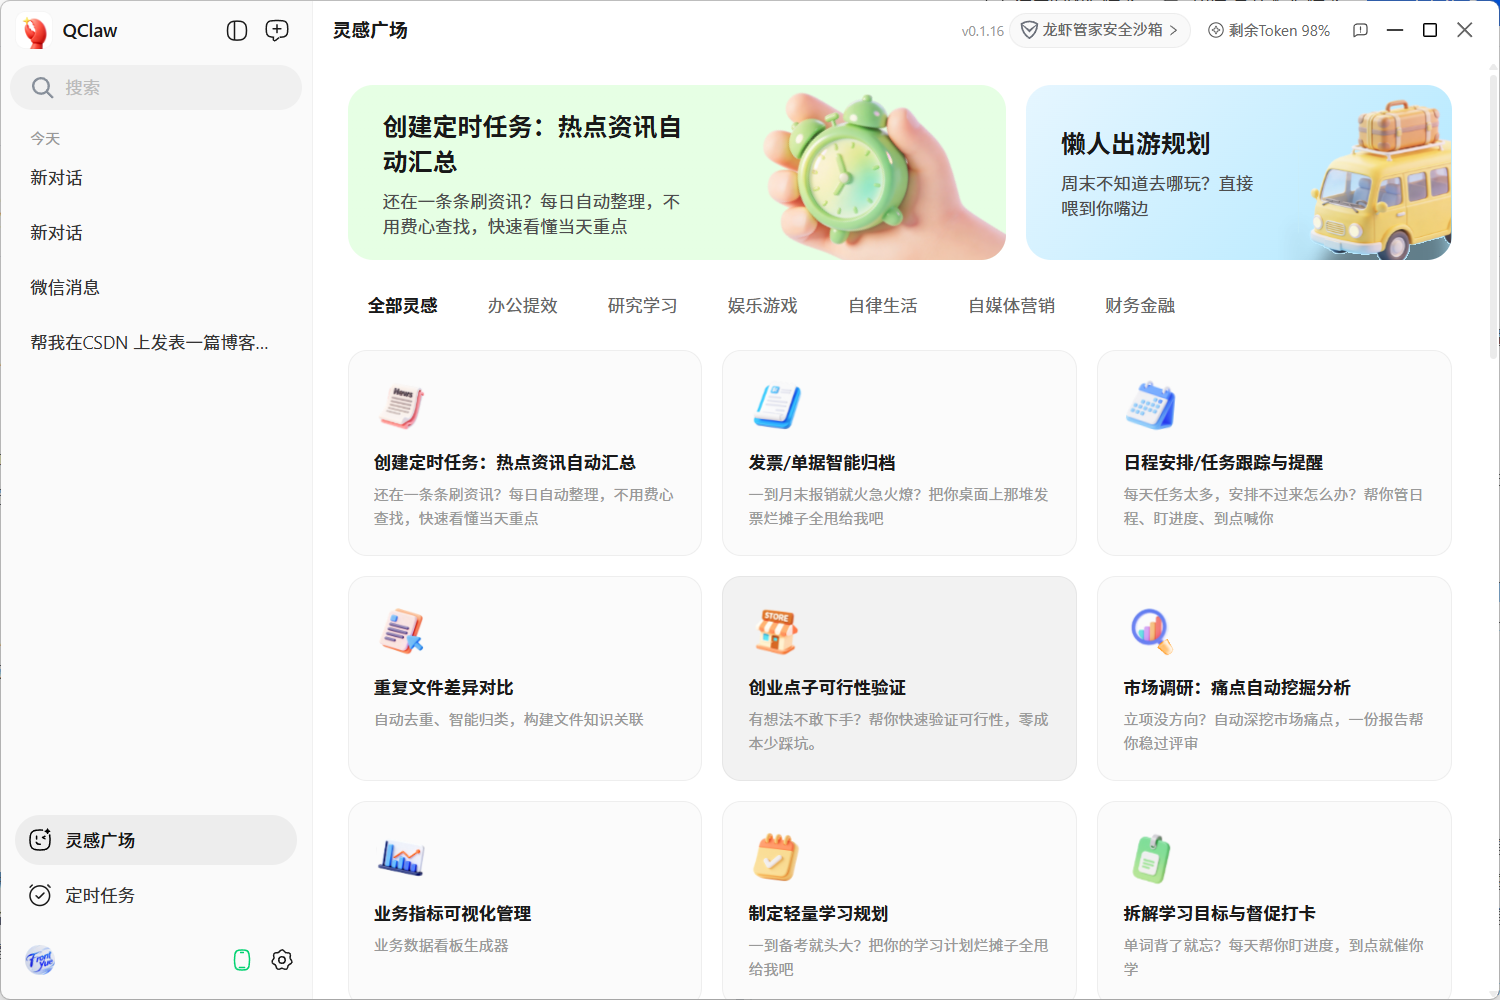The height and width of the screenshot is (1000, 1500).
Task: Click the 灵感广场 page heading
Action: (370, 31)
